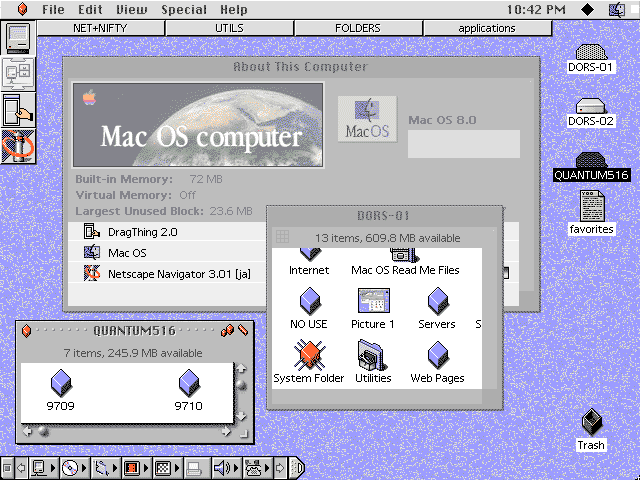The height and width of the screenshot is (480, 640).
Task: Select the DORS-01 disk on desktop
Action: pos(591,58)
